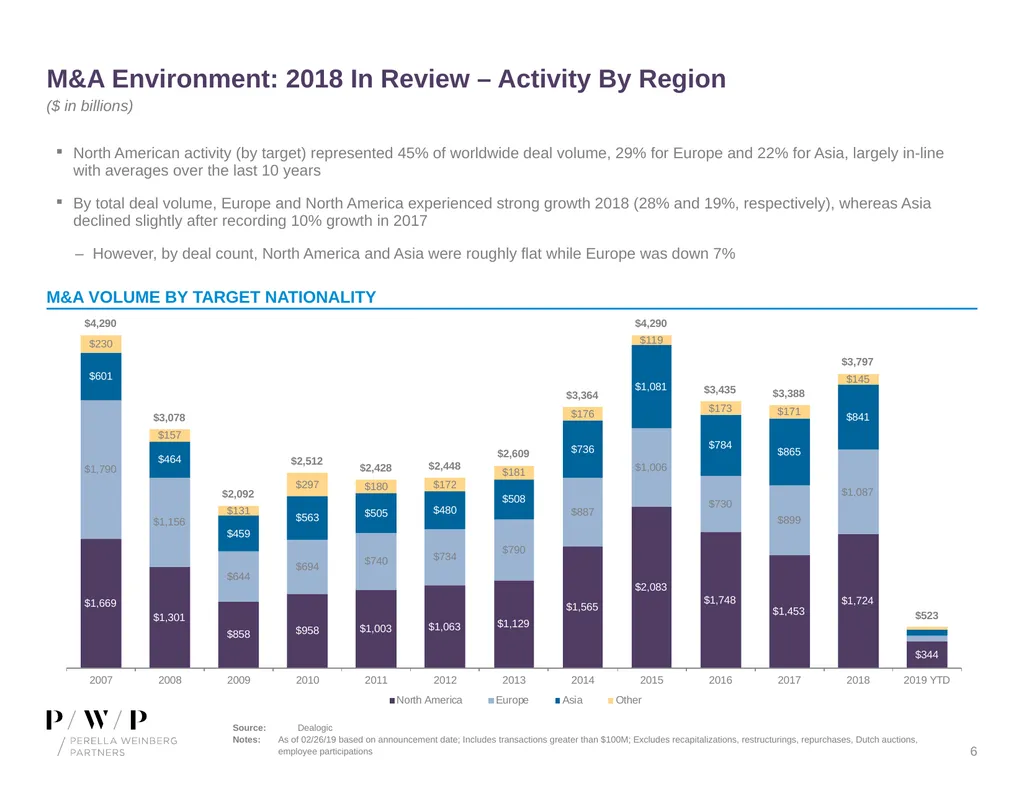The height and width of the screenshot is (791, 1024).
Task: Click the 2018 Europe $1,087 segment
Action: (858, 492)
